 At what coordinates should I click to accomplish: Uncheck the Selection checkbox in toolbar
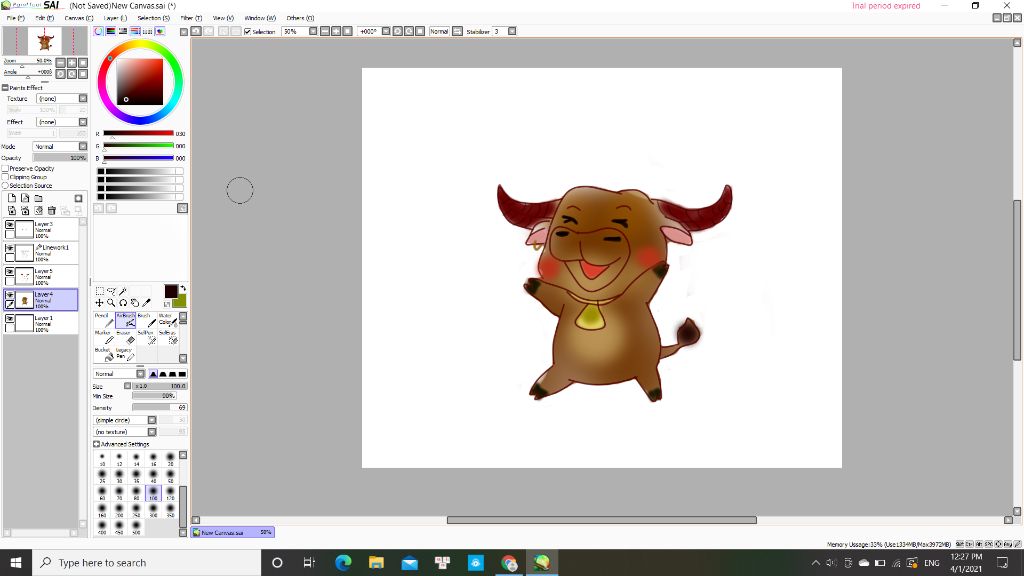(248, 31)
